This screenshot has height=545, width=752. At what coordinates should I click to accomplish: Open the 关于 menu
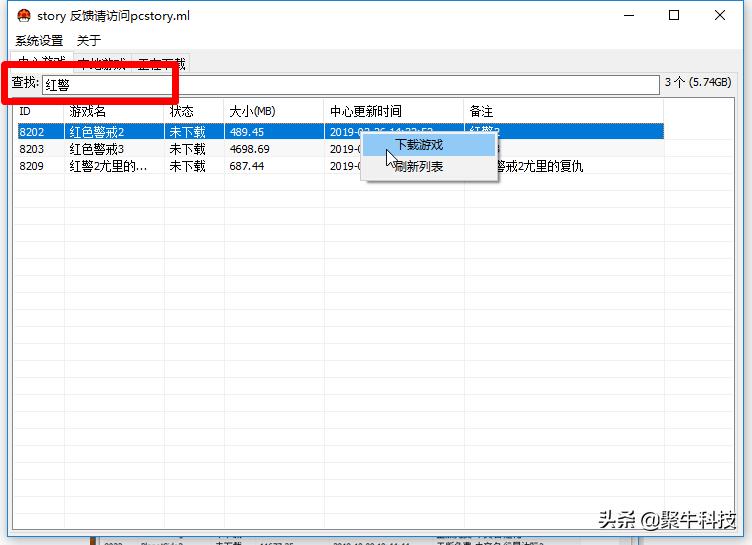coord(89,40)
